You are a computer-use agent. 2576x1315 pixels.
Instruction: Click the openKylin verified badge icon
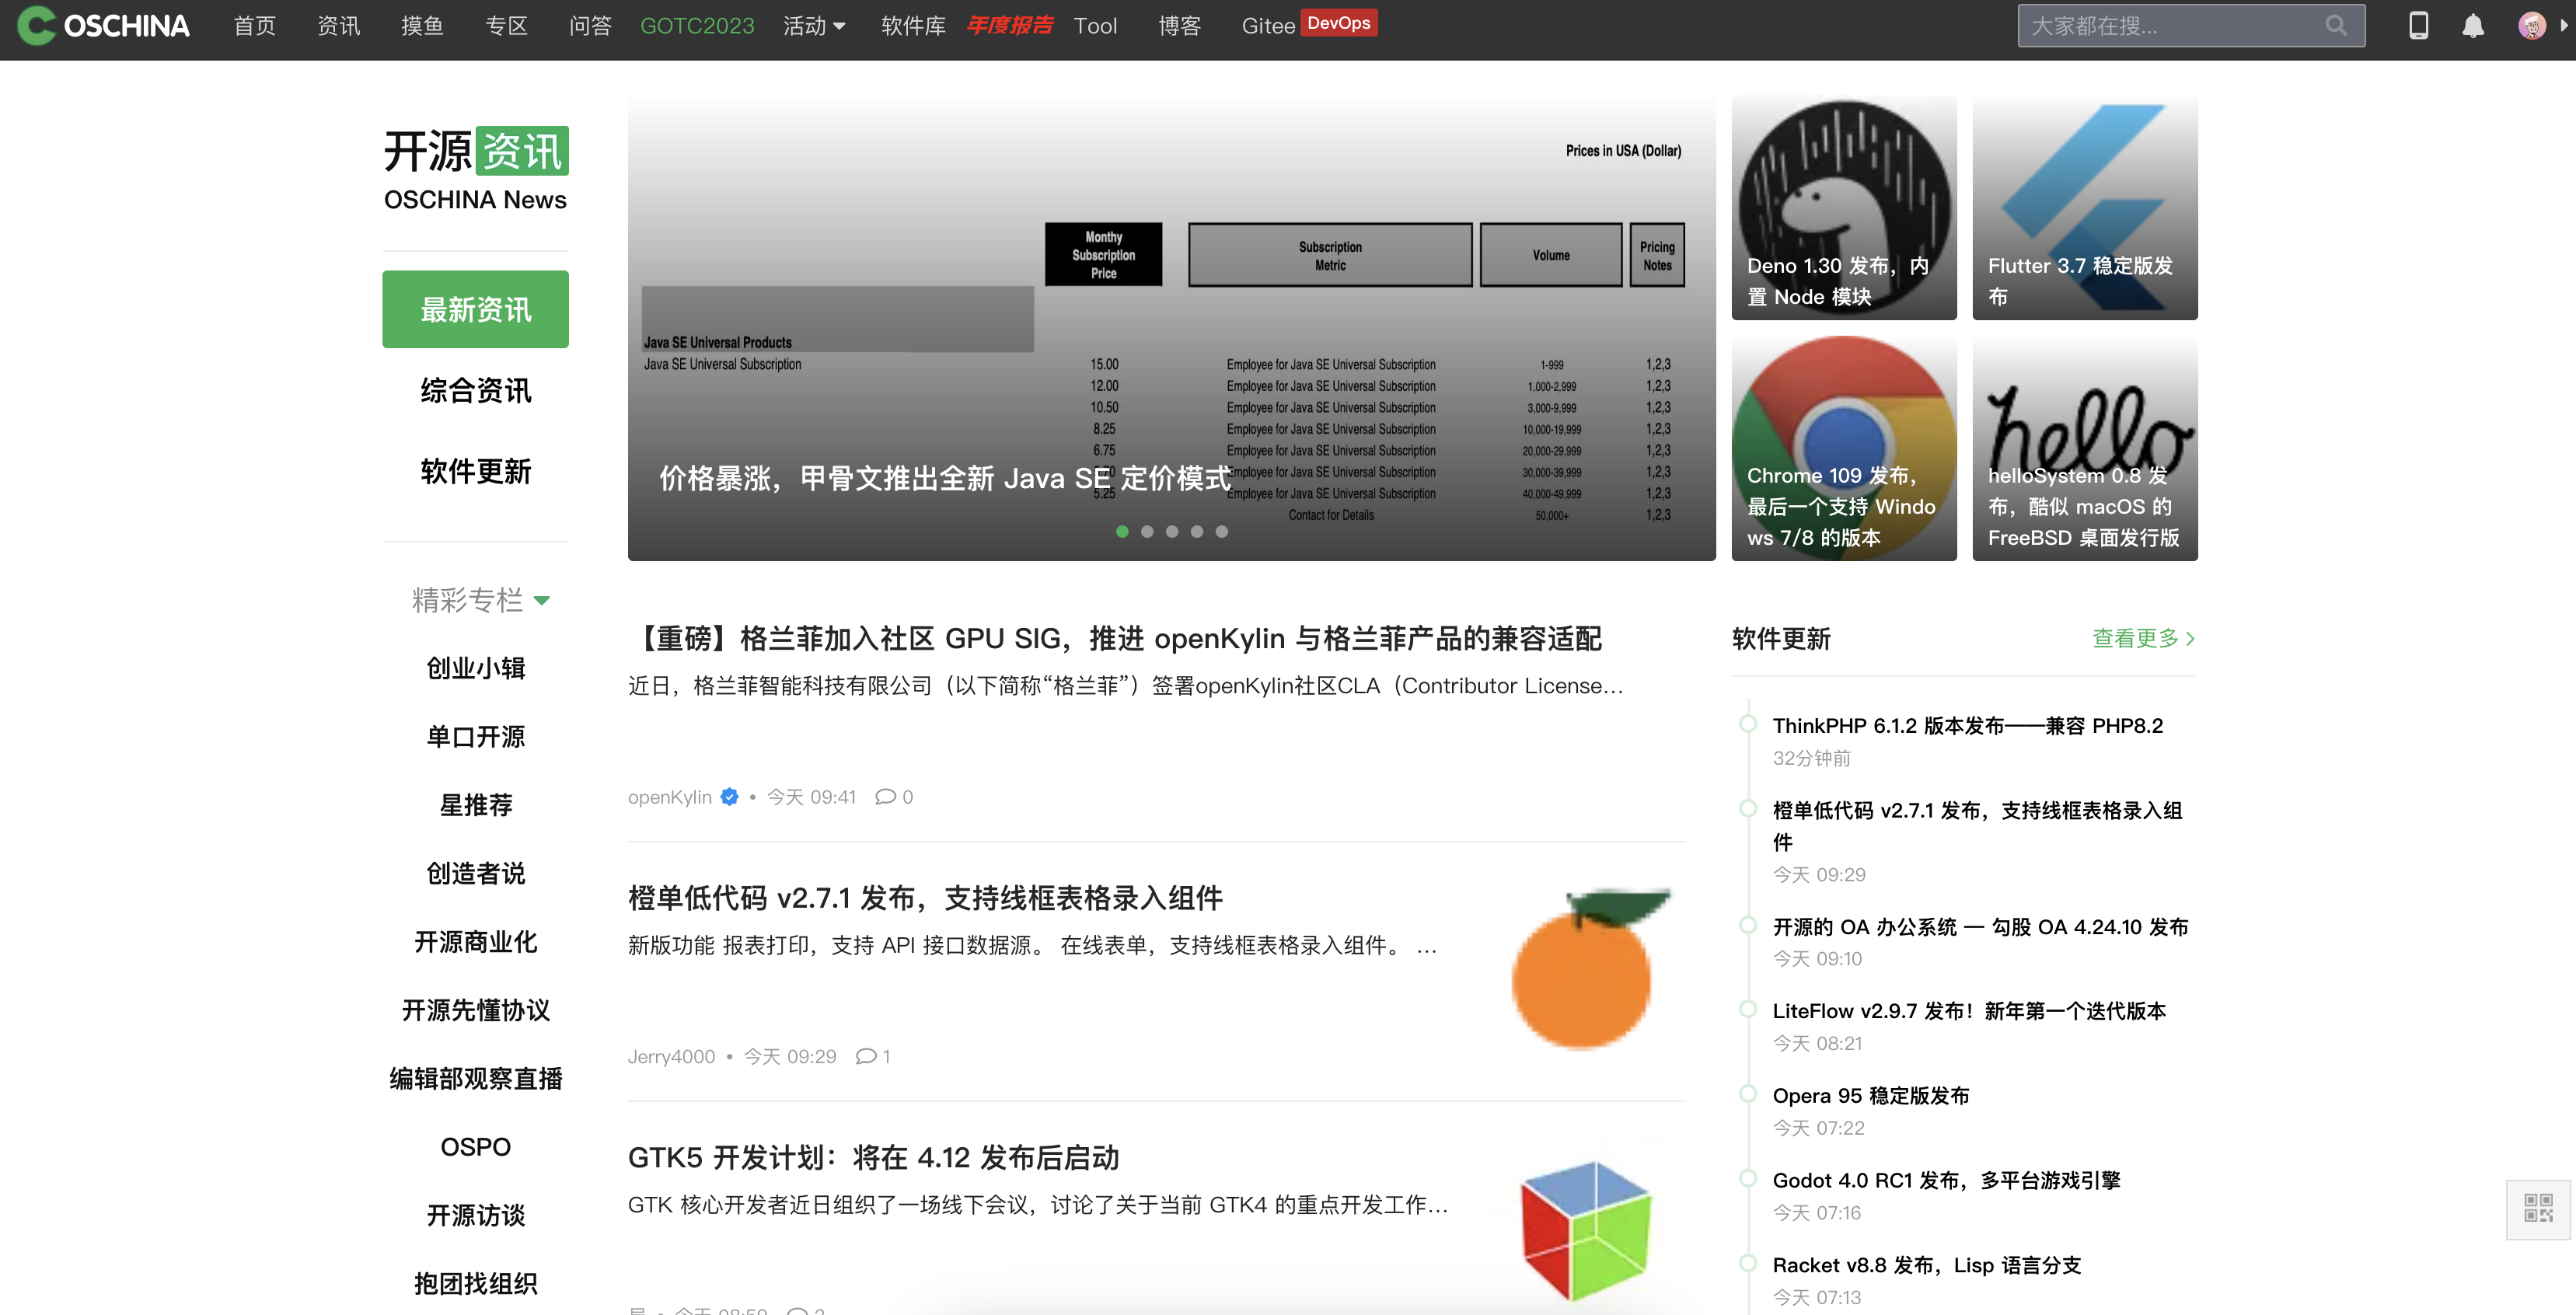tap(729, 797)
